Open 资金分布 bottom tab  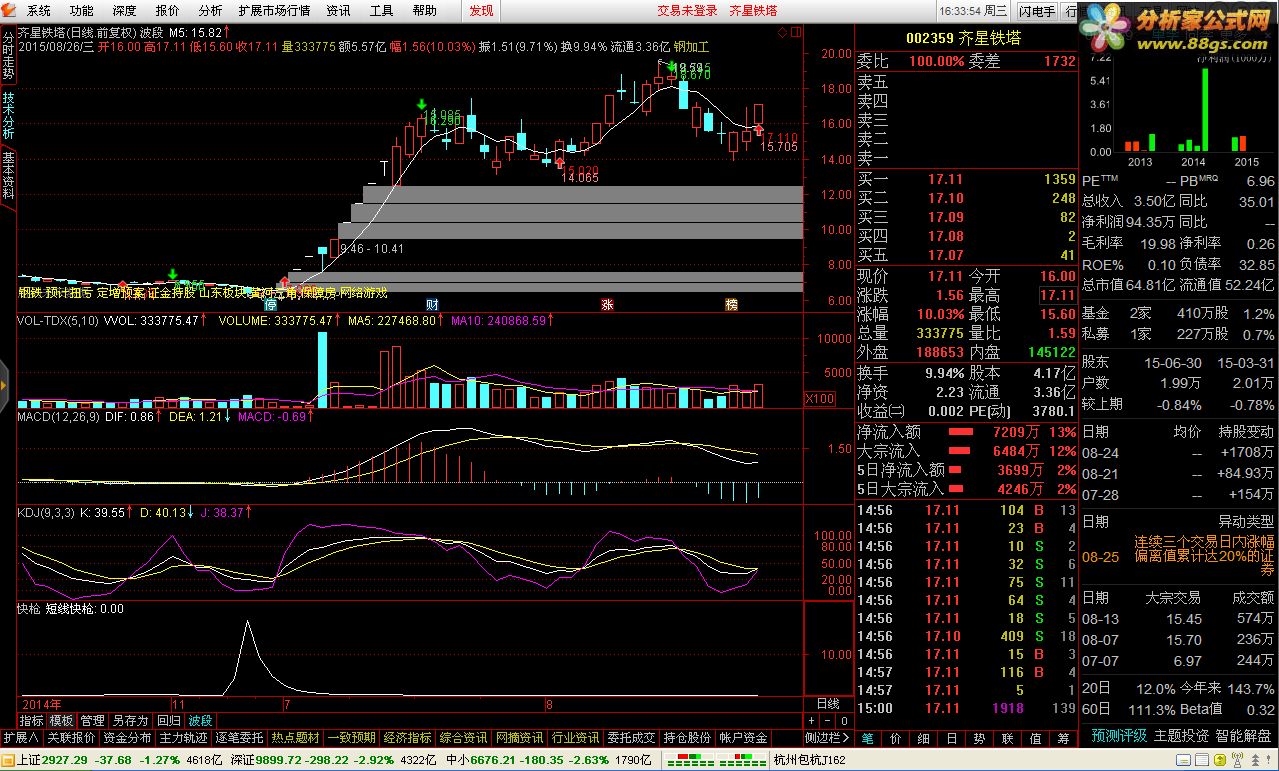click(127, 738)
